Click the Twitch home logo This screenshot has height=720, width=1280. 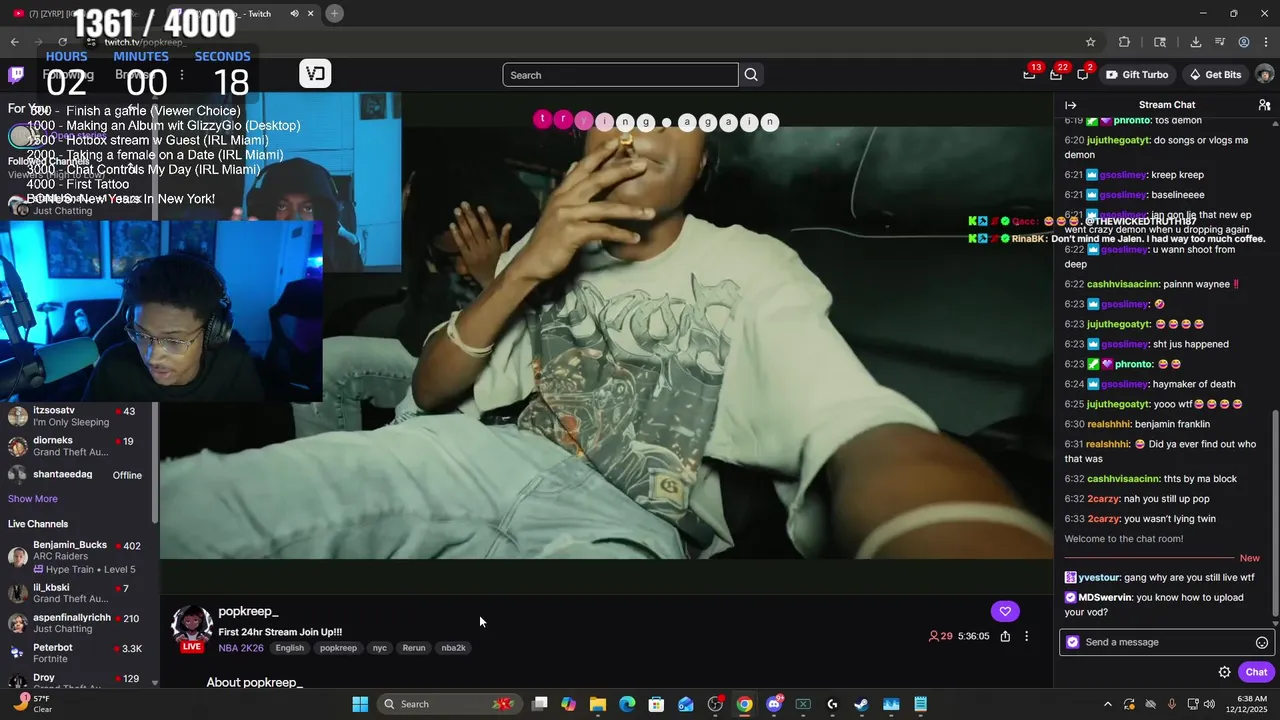(16, 75)
